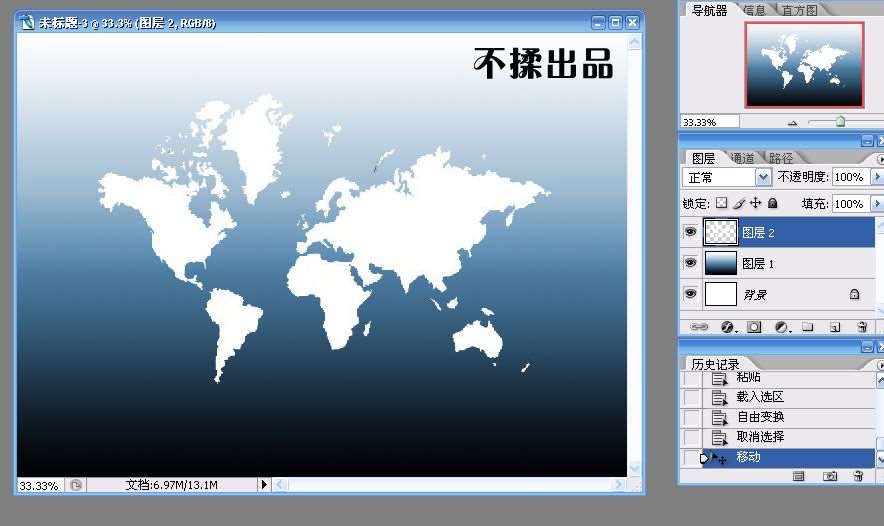This screenshot has width=884, height=526.
Task: Toggle visibility of 图层 1
Action: 690,263
